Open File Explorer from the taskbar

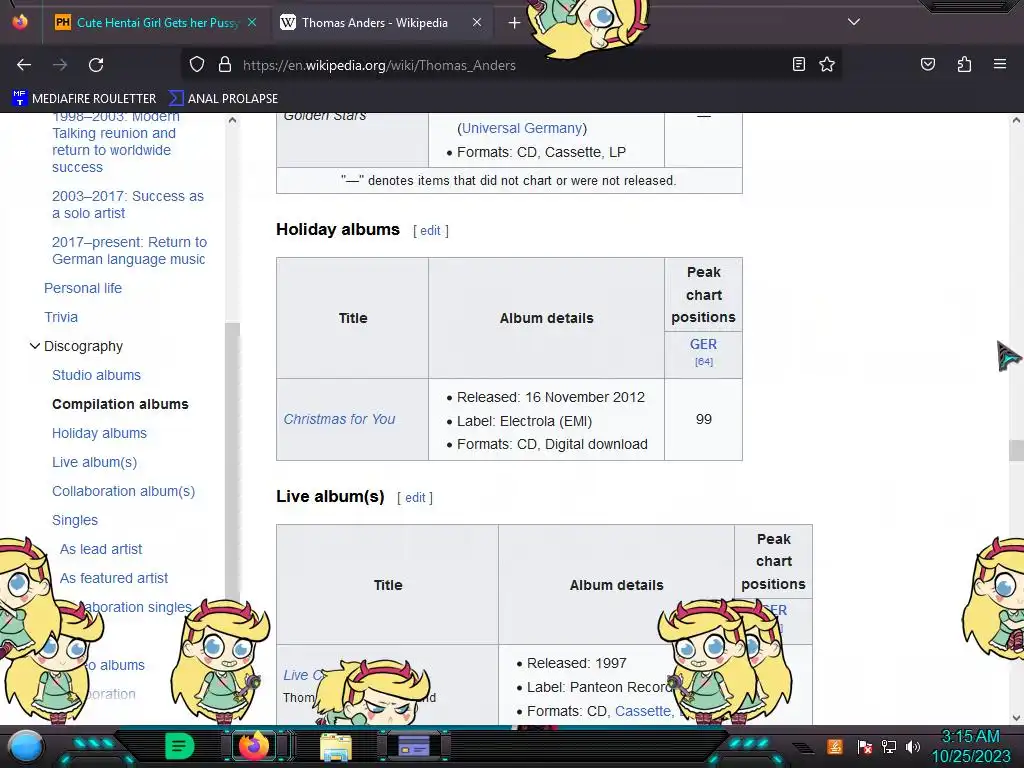336,747
